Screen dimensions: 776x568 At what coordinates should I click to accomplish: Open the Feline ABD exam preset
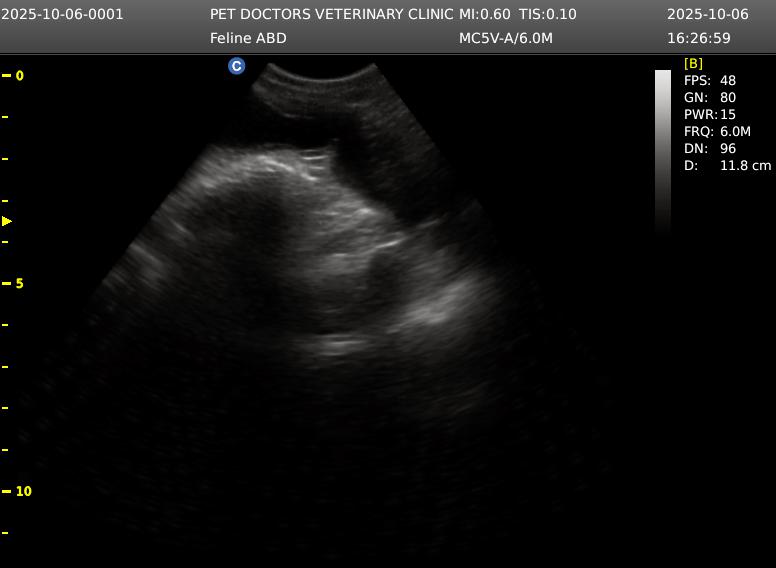248,38
